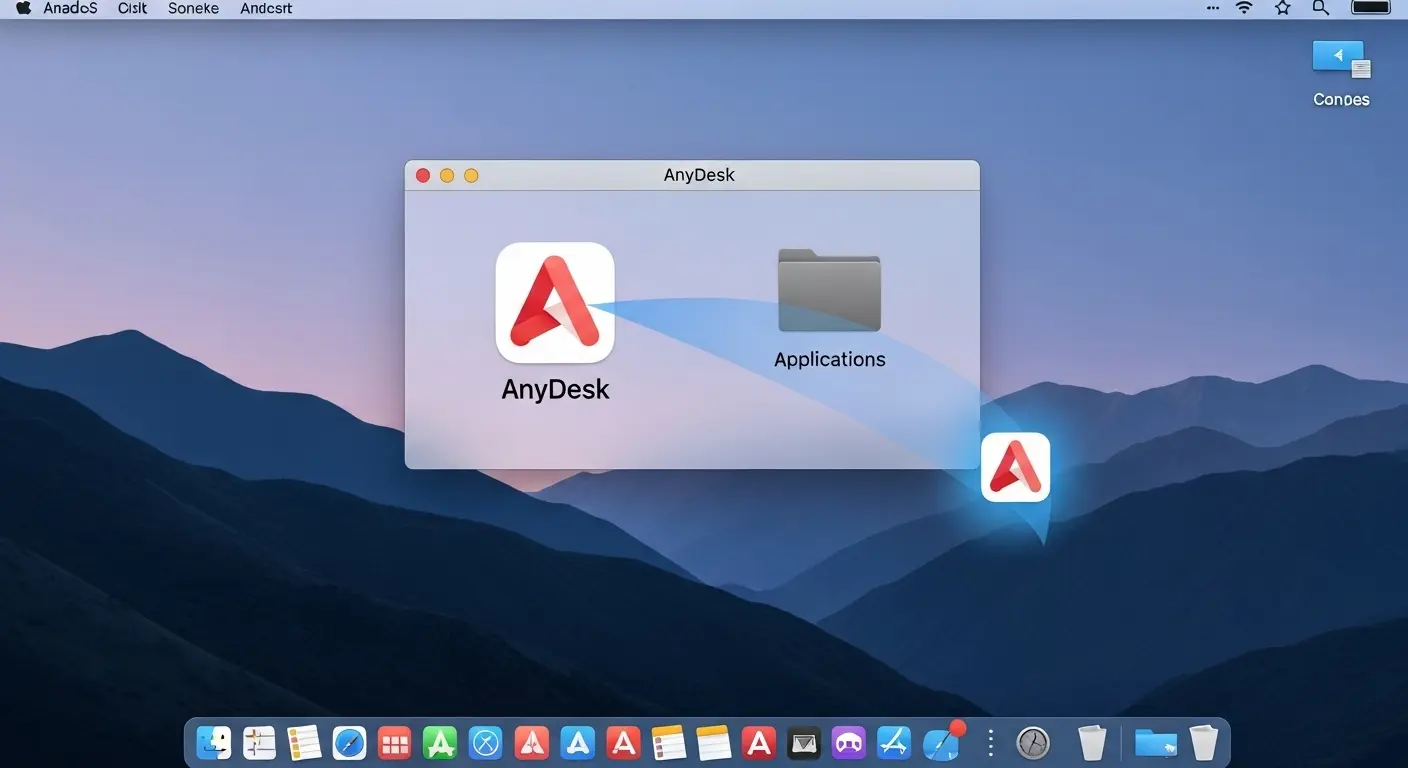The height and width of the screenshot is (768, 1408).
Task: Click the star icon in the menu bar
Action: coord(1283,8)
